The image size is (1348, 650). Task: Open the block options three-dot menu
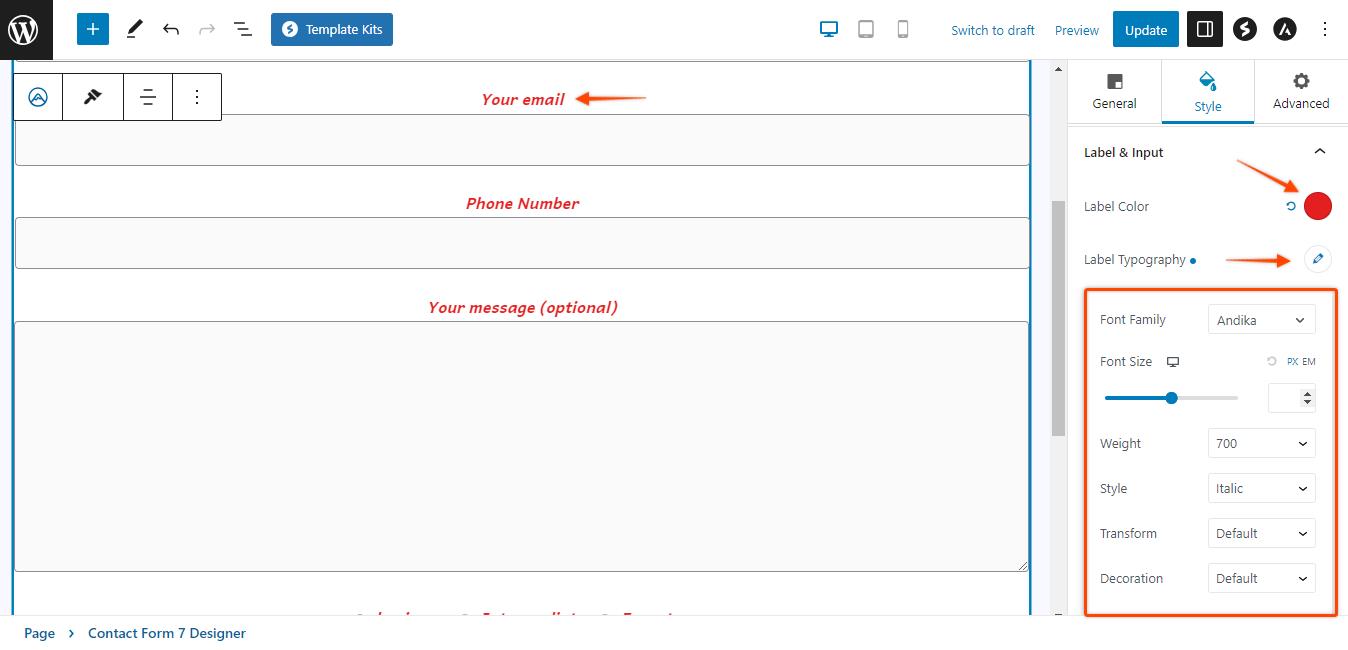point(197,97)
